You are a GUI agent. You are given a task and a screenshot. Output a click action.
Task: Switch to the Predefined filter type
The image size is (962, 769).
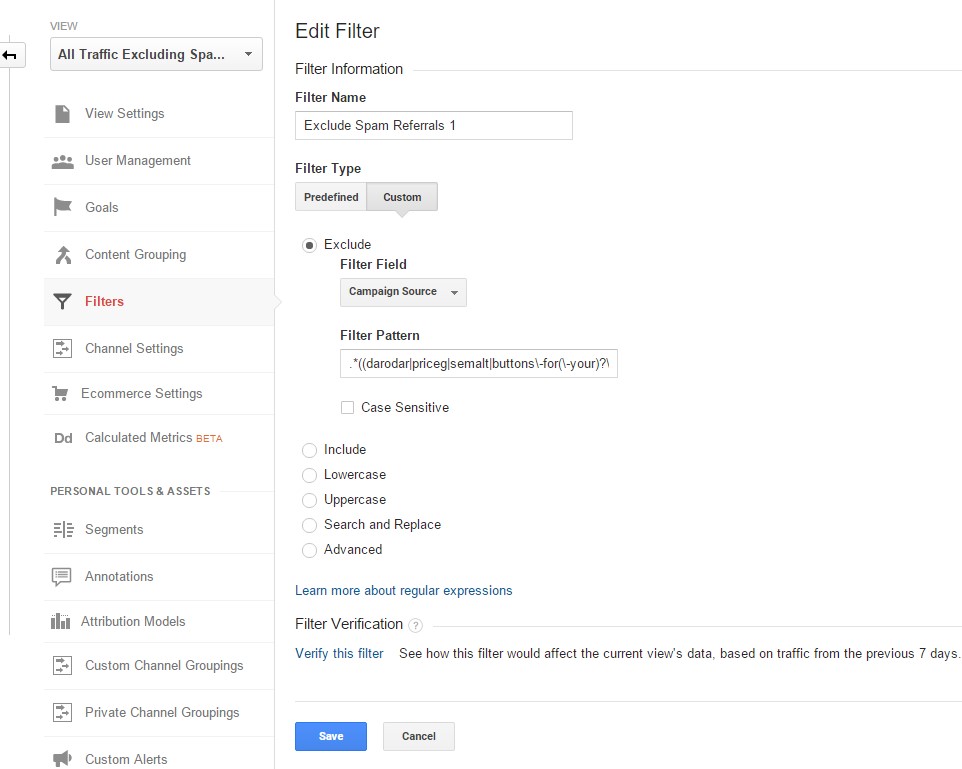(331, 197)
